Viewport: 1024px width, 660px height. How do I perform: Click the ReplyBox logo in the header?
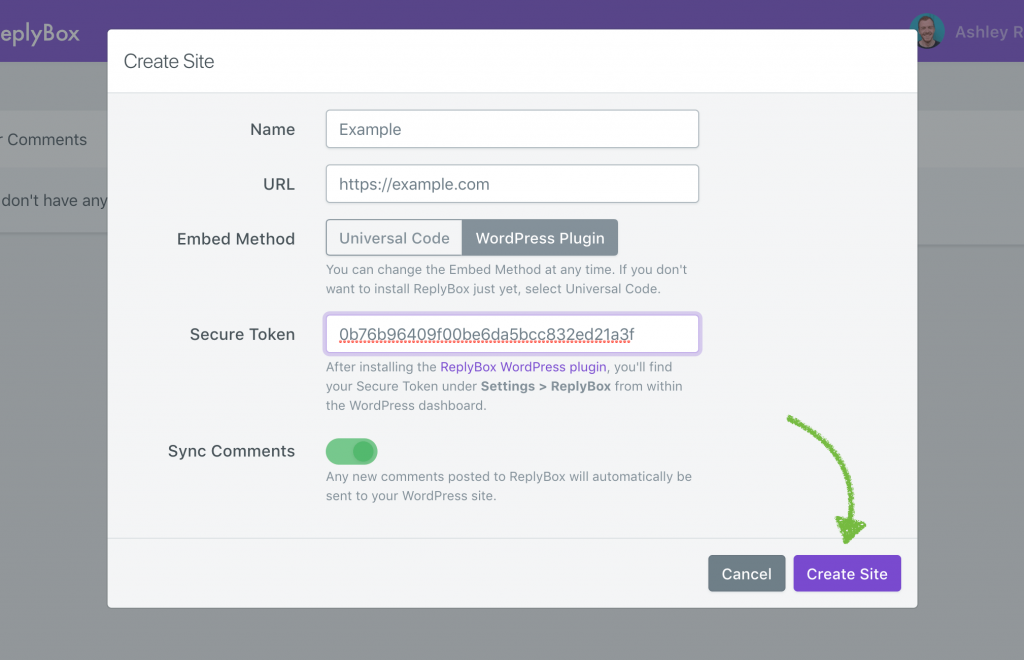pos(40,33)
